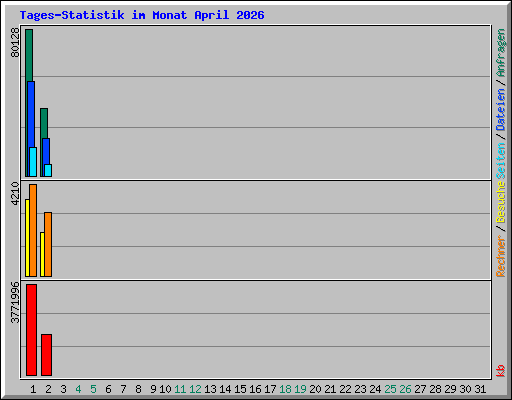Click day label 30 on the axis

[465, 389]
